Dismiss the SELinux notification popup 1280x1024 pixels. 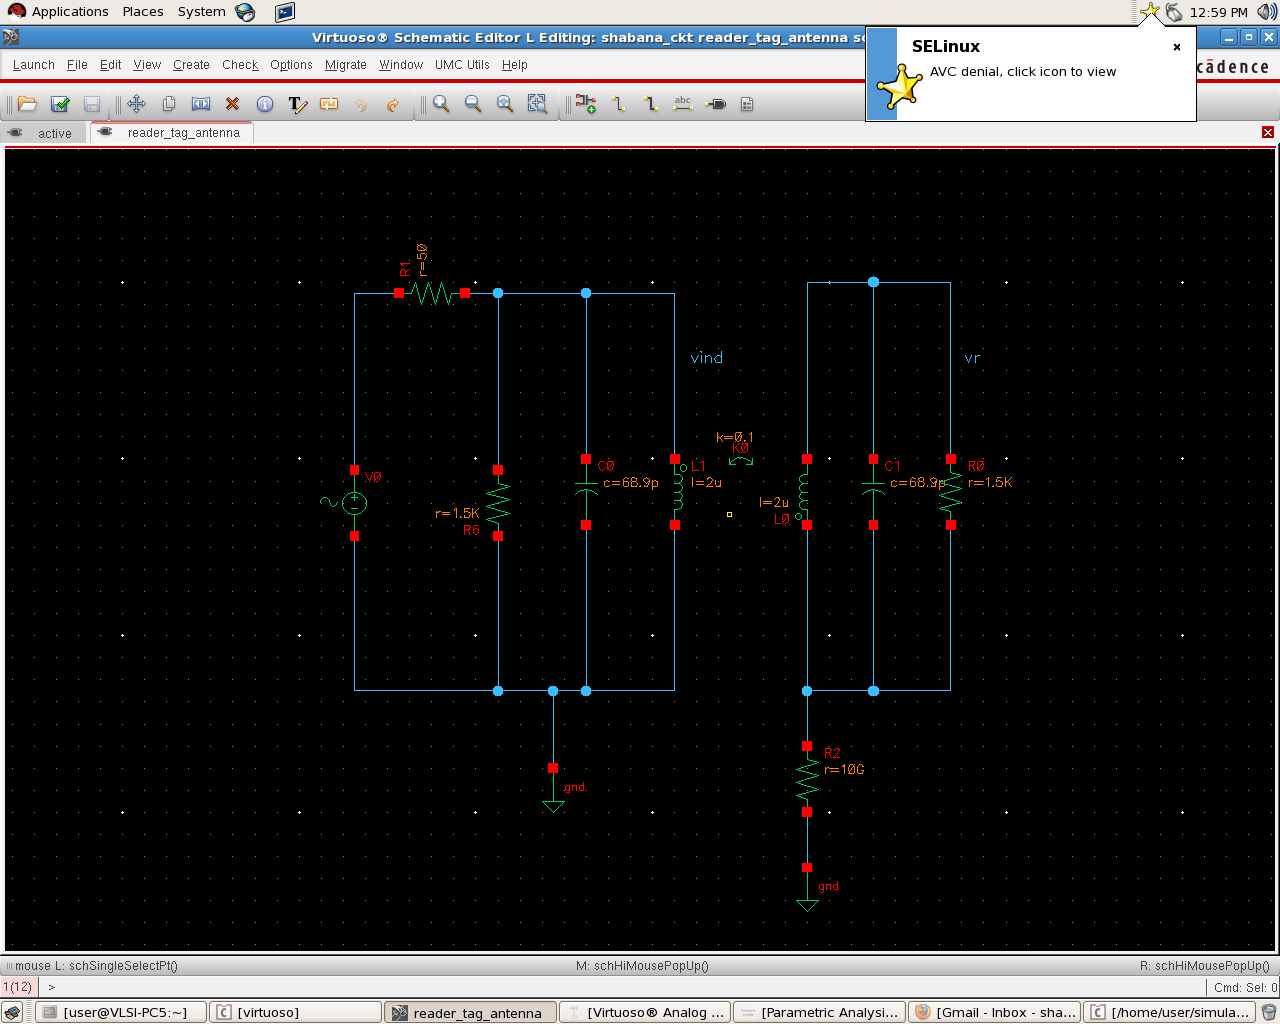click(x=1177, y=47)
